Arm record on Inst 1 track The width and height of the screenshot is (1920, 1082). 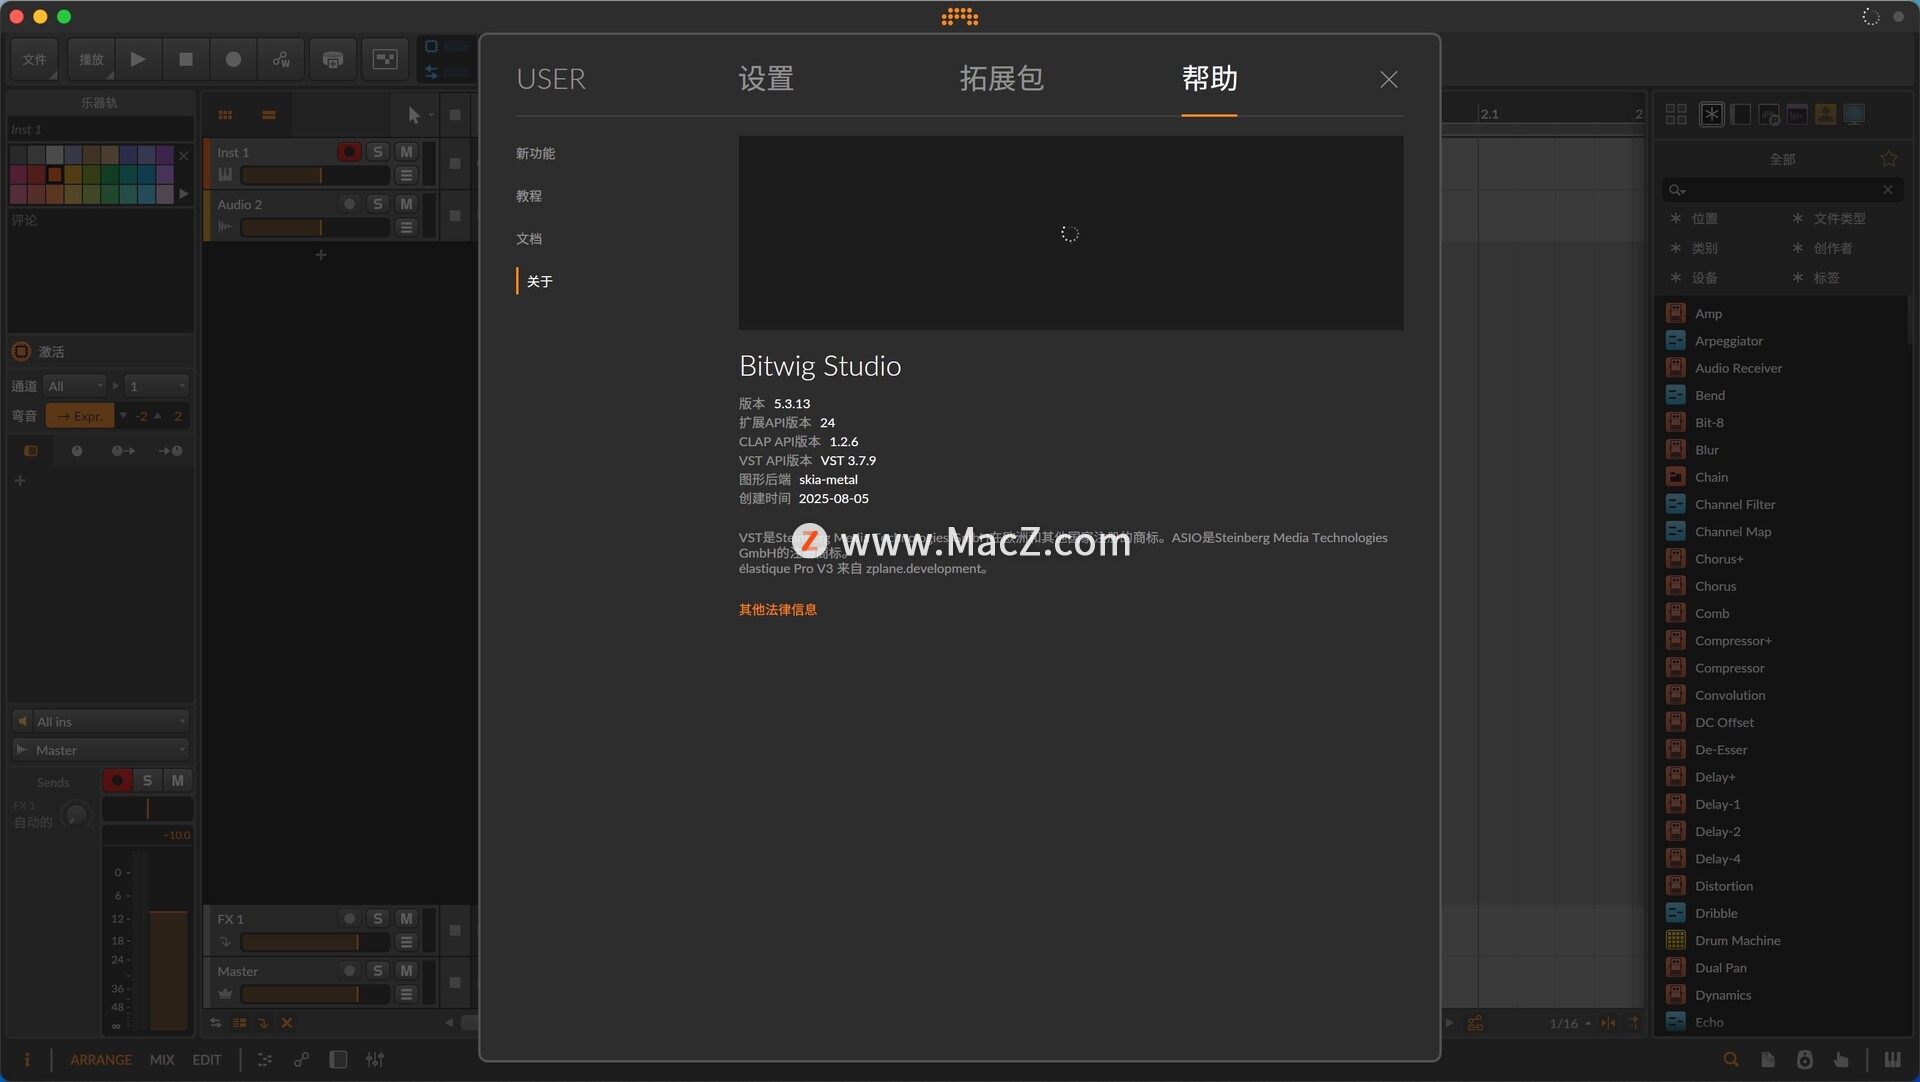click(349, 152)
